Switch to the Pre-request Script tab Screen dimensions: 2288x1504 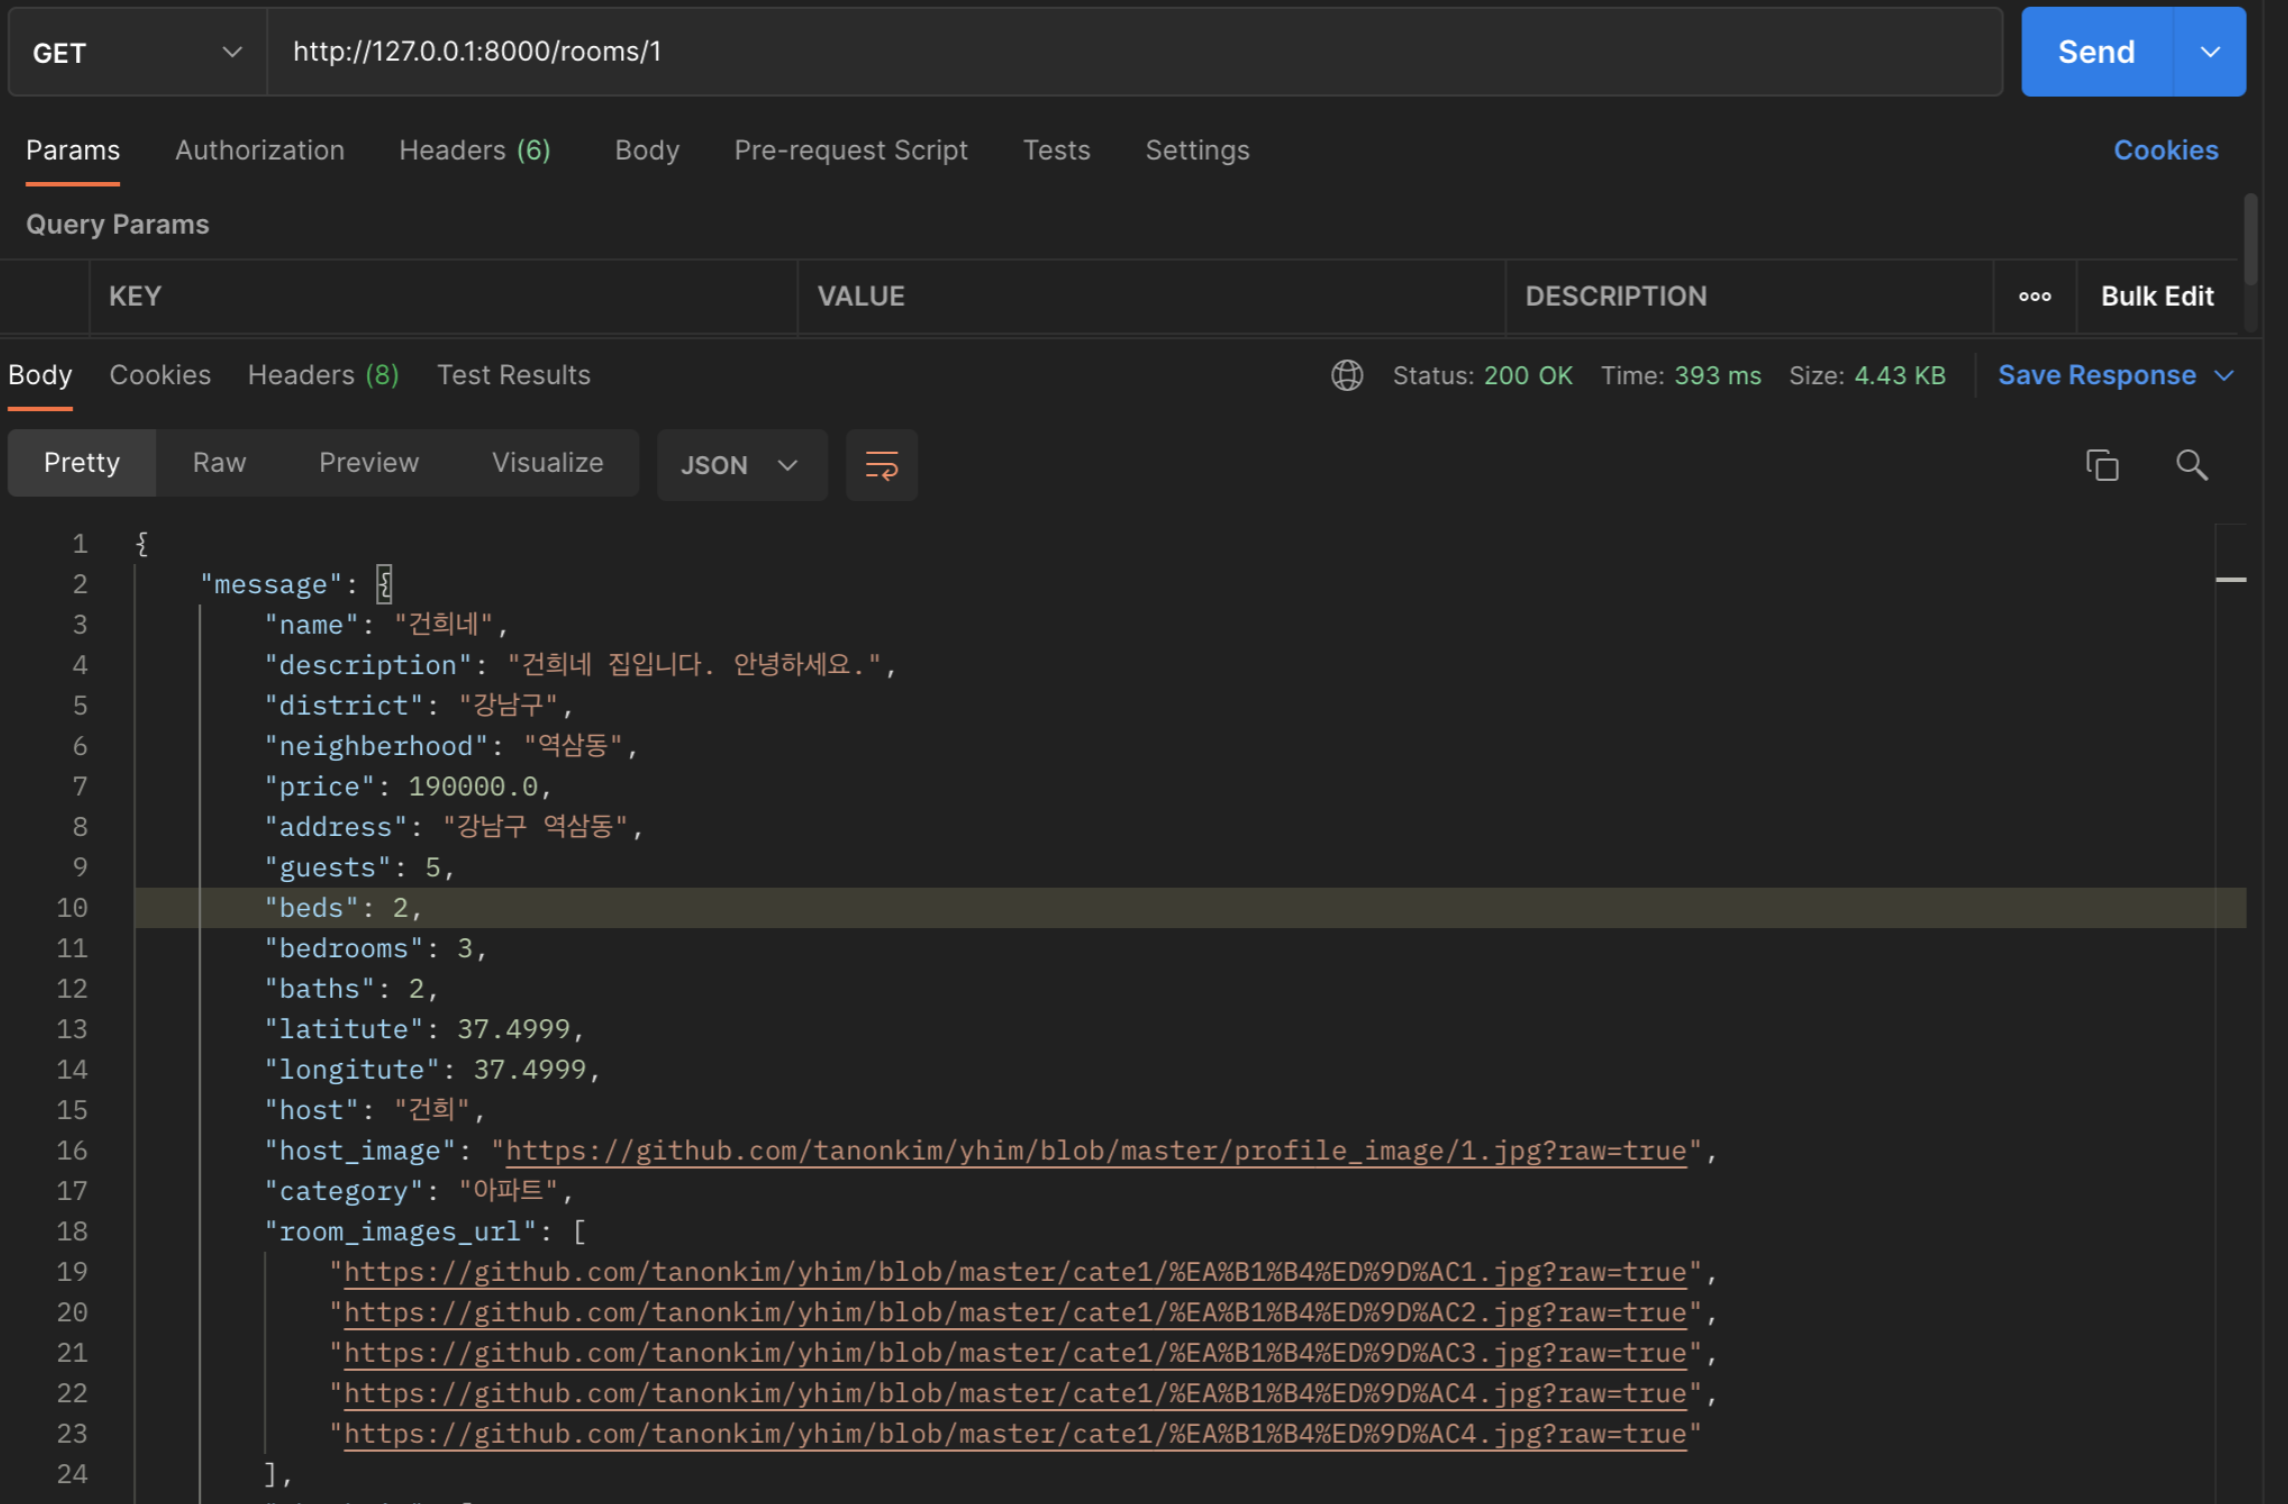coord(851,150)
